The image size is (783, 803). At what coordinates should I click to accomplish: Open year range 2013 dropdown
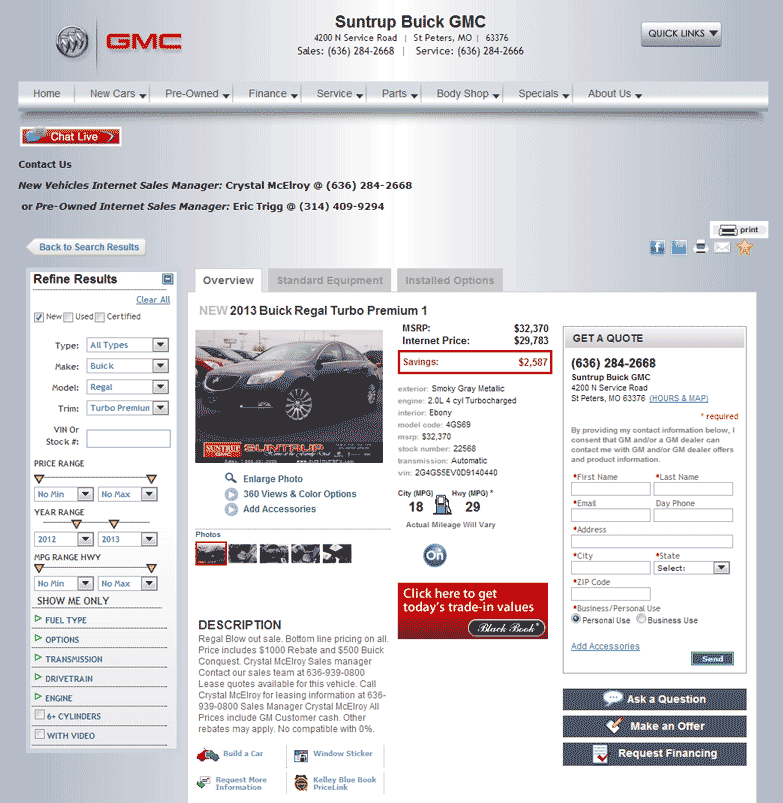pos(128,539)
